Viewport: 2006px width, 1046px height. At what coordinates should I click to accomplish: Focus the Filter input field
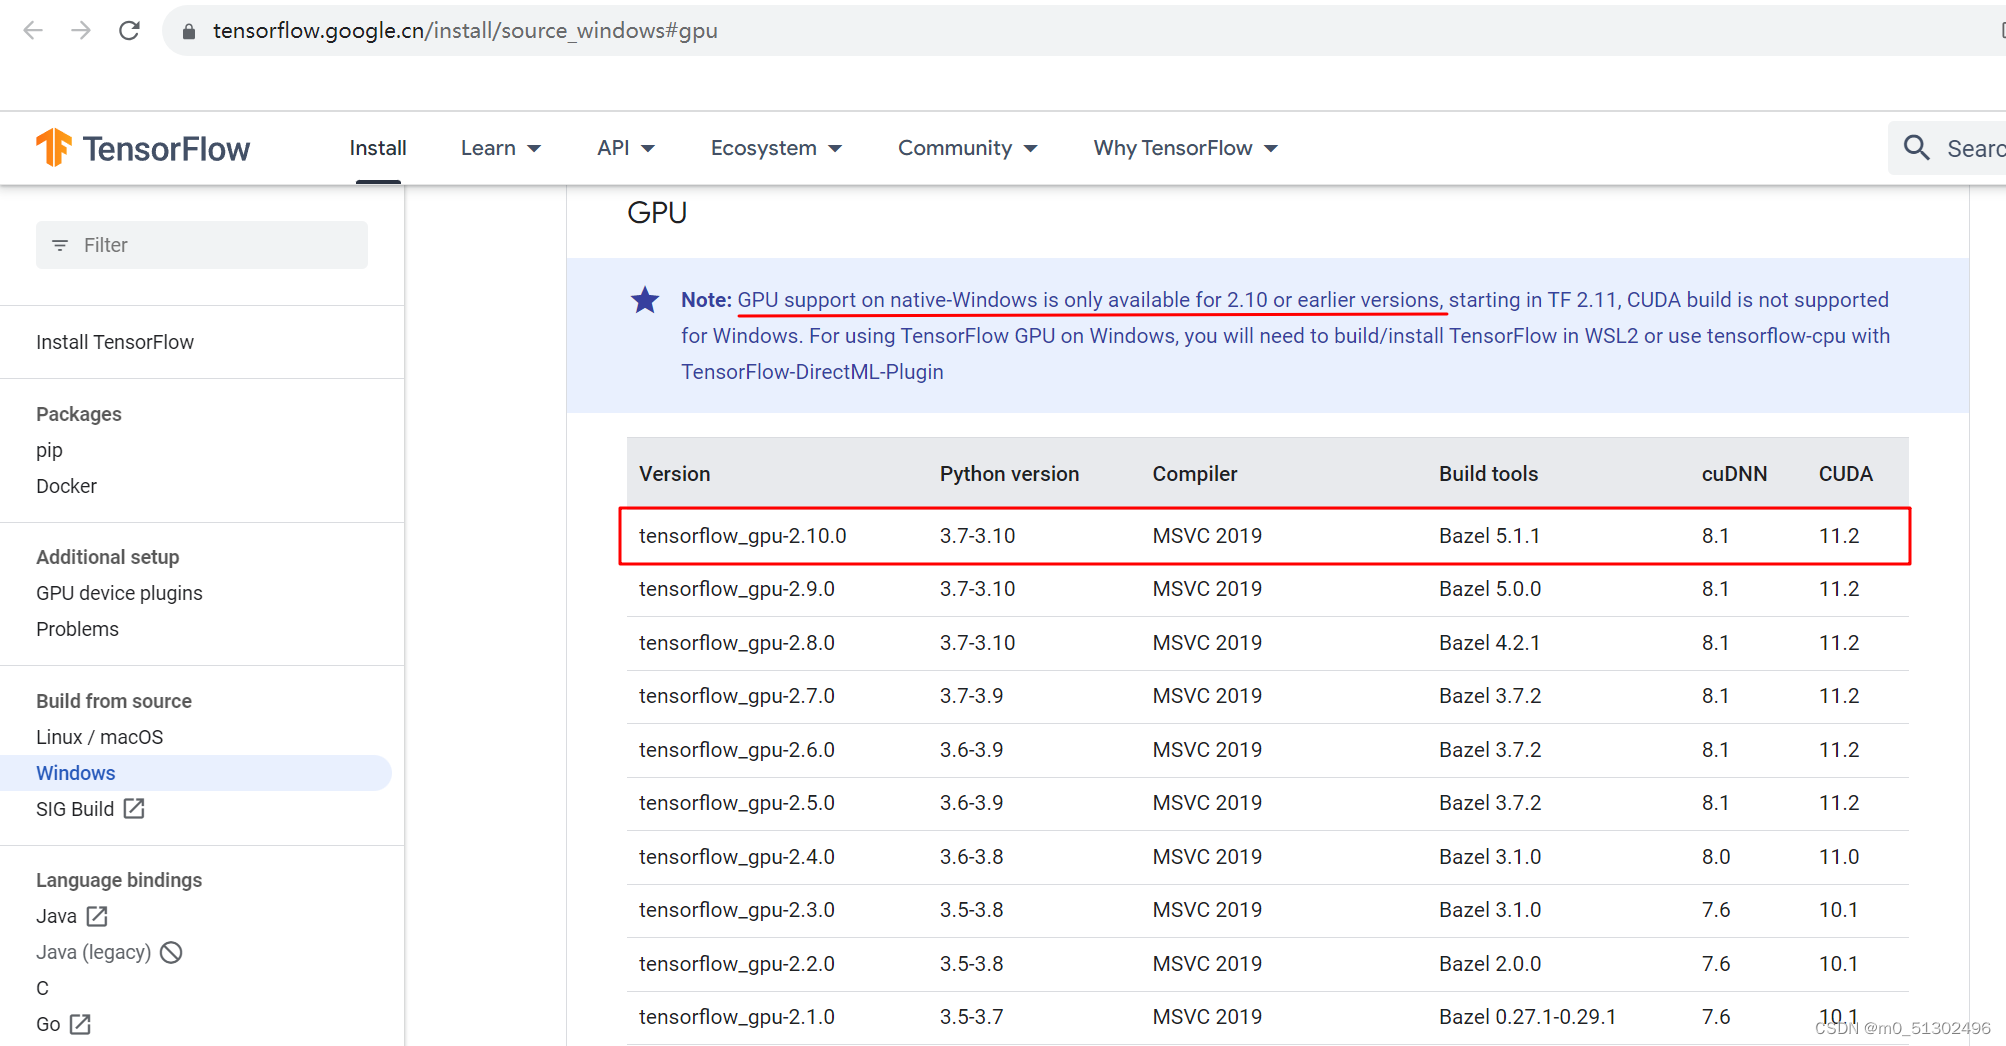pyautogui.click(x=202, y=245)
